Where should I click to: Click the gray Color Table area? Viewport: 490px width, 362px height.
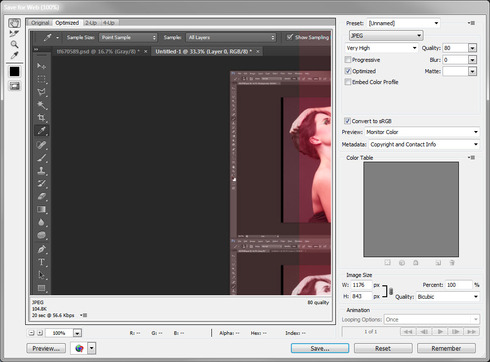tap(411, 209)
